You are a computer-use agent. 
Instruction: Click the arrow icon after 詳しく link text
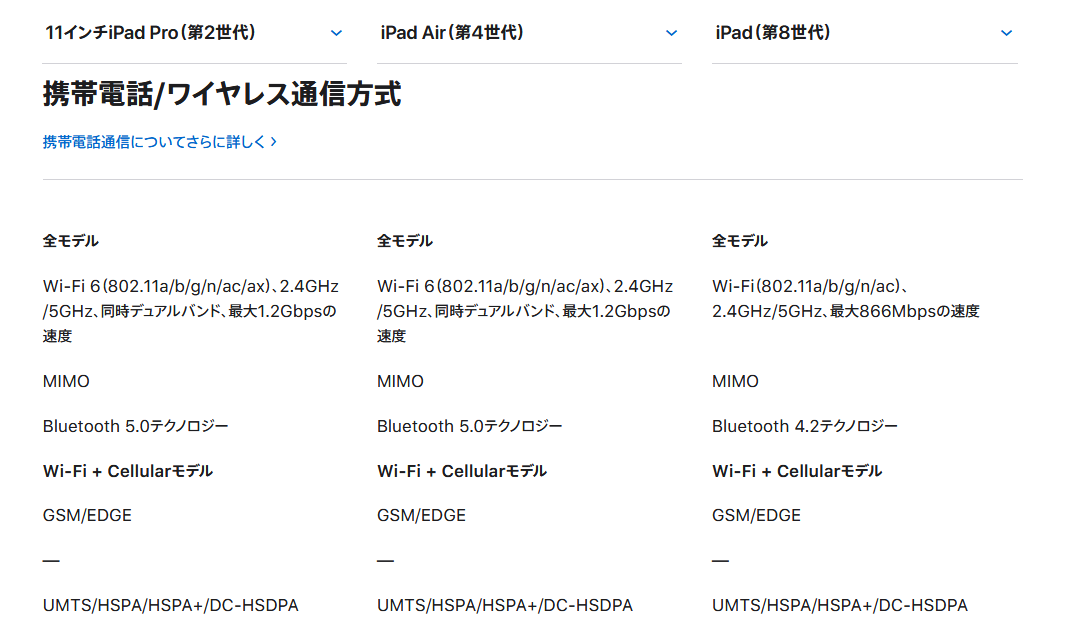(x=273, y=142)
